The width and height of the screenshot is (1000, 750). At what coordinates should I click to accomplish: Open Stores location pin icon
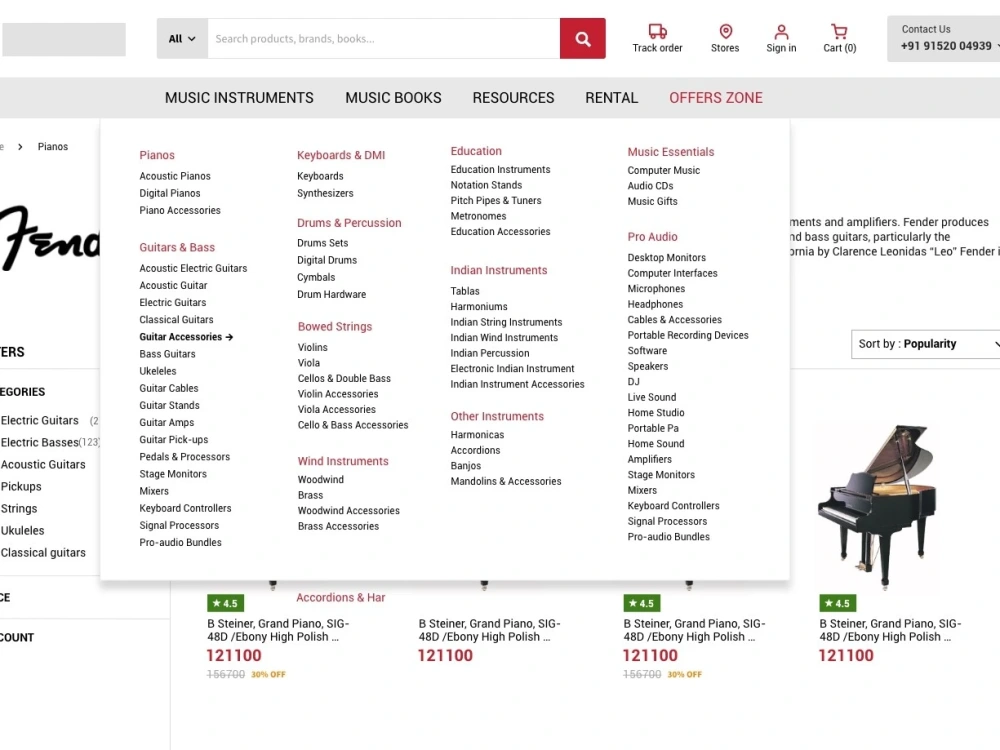(x=725, y=31)
